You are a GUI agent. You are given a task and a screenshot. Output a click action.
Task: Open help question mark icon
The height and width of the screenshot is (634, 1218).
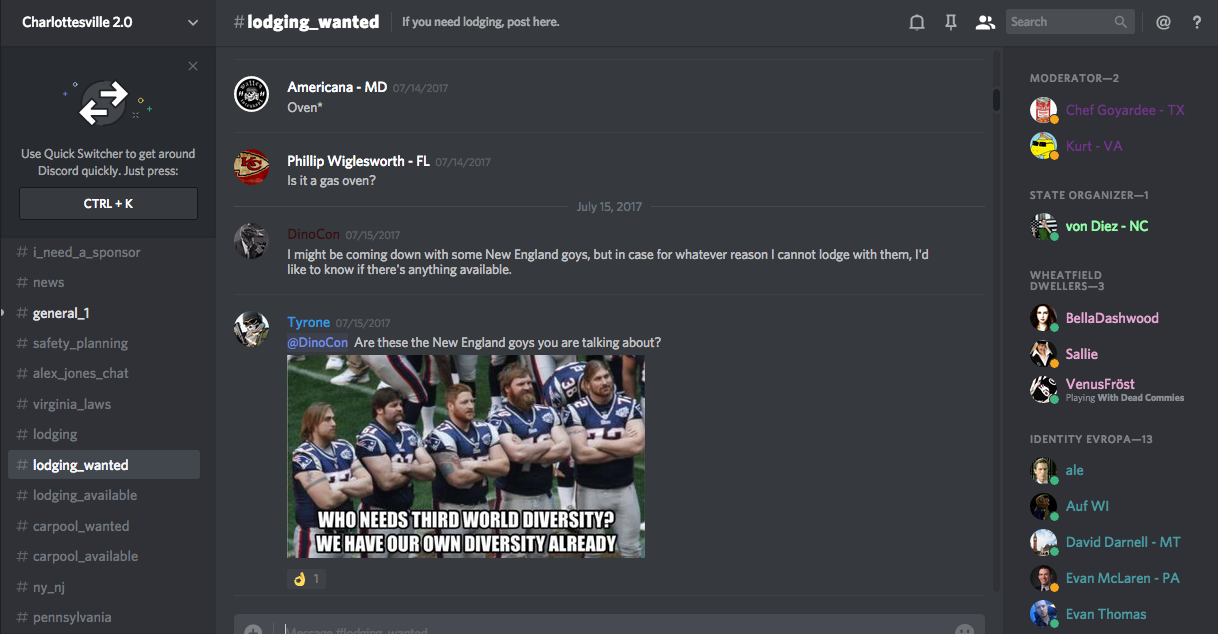1197,22
